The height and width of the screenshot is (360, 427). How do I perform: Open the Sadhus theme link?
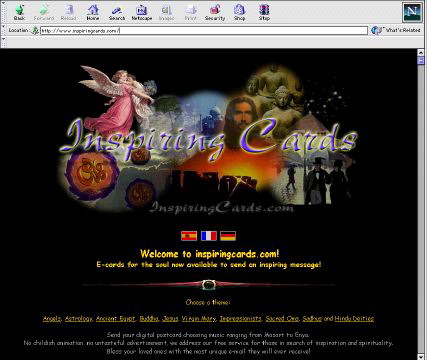pos(312,318)
